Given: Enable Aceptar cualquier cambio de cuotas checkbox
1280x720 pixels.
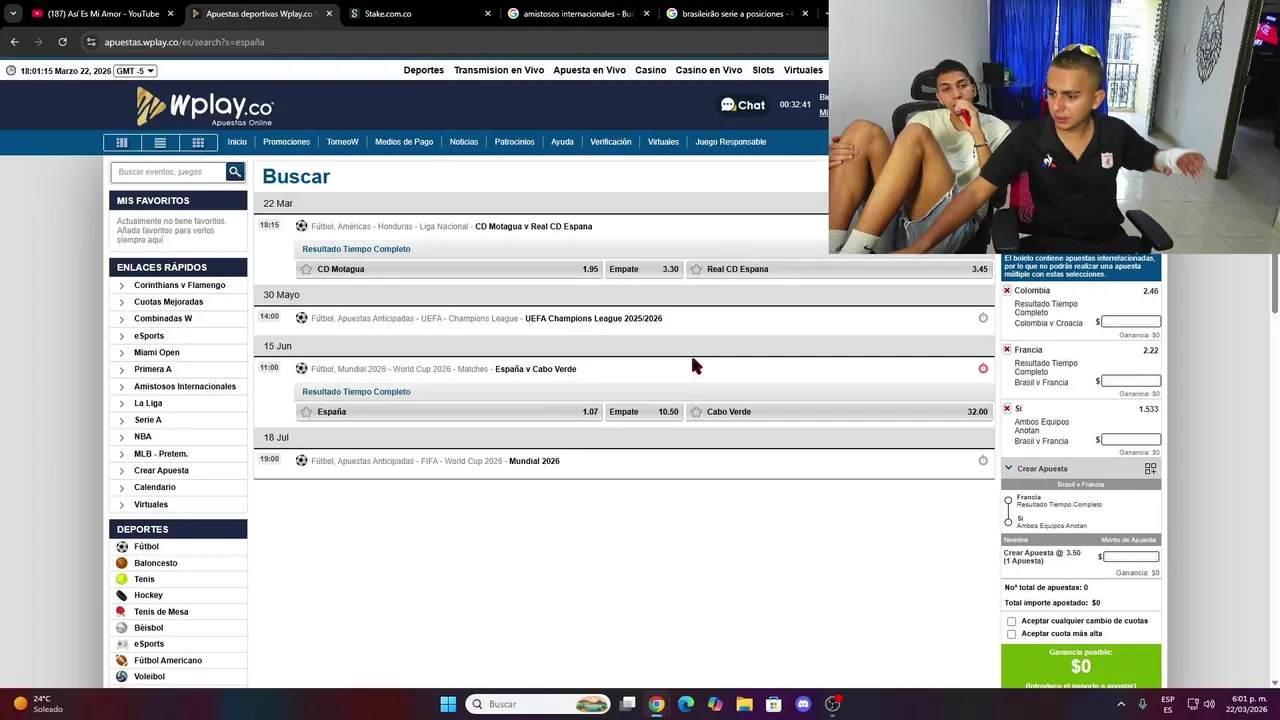Looking at the screenshot, I should pyautogui.click(x=1011, y=621).
